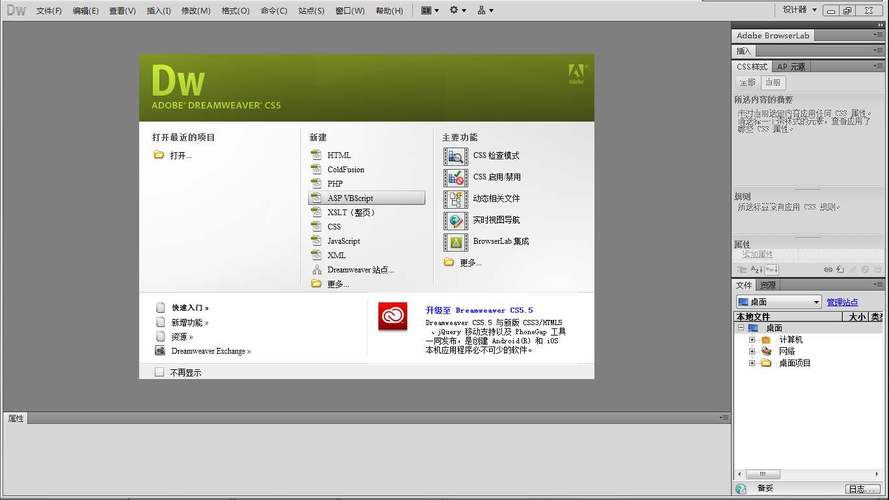This screenshot has width=889, height=500.
Task: Click the Dw logo in the menu bar
Action: coord(16,10)
